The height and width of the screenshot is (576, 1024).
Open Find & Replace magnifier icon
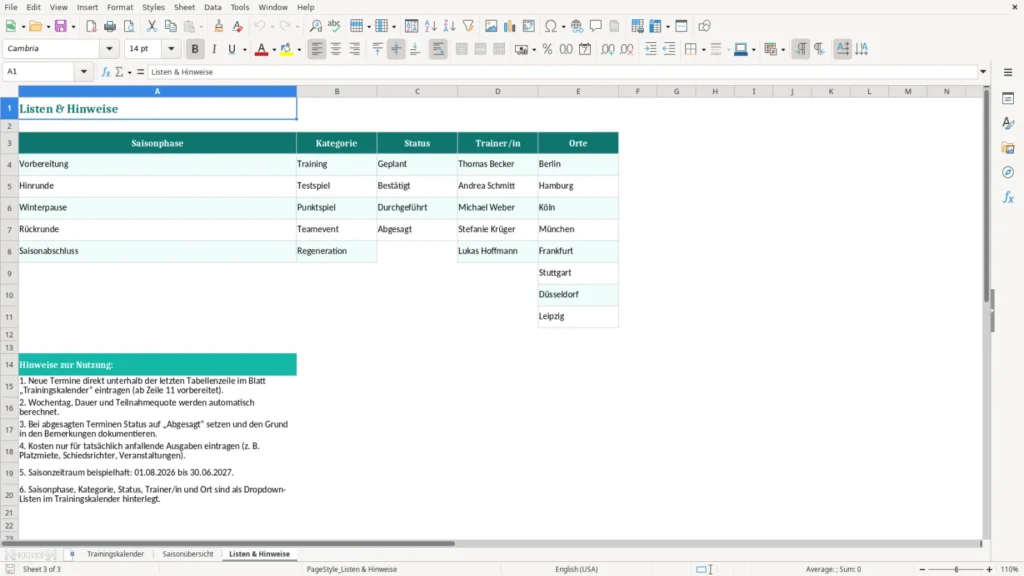315,26
